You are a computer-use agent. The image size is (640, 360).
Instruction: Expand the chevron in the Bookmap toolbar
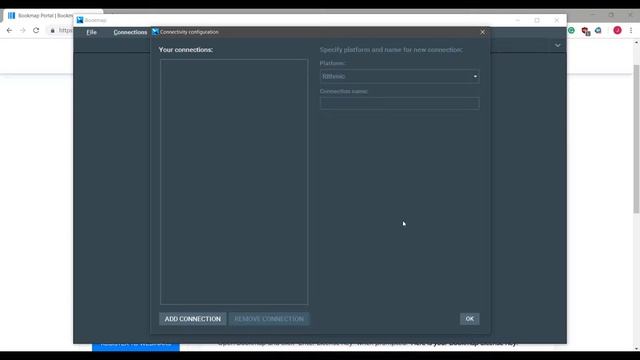point(558,45)
